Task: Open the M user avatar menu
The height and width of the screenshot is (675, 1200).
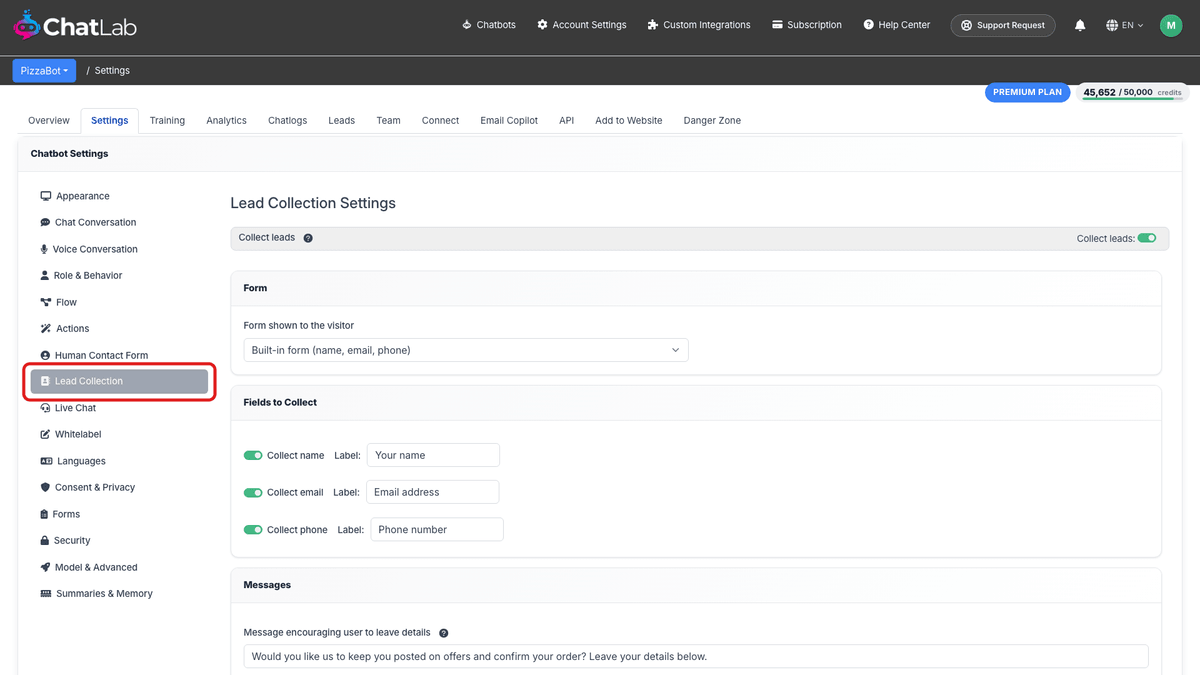Action: (1171, 25)
